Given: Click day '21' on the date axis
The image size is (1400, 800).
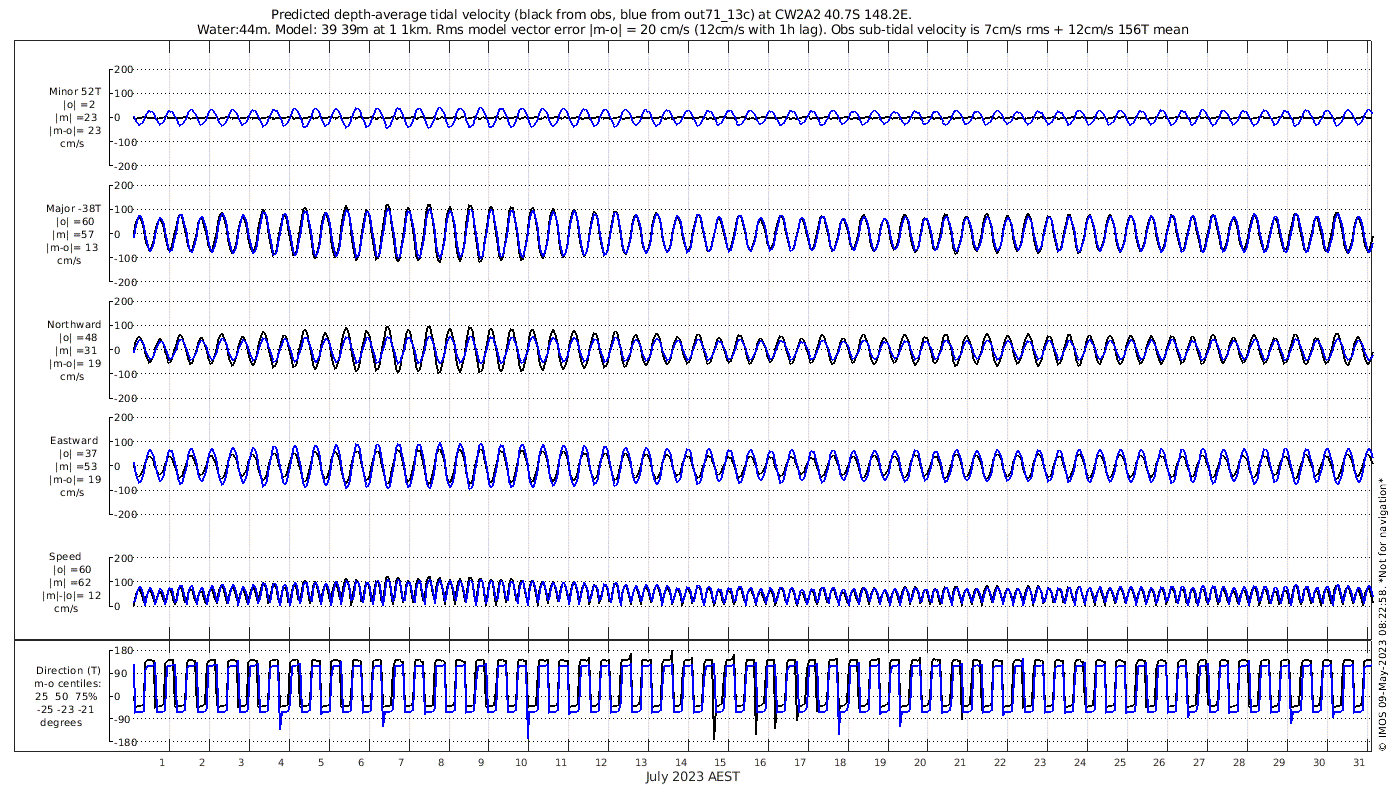Looking at the screenshot, I should click(960, 762).
